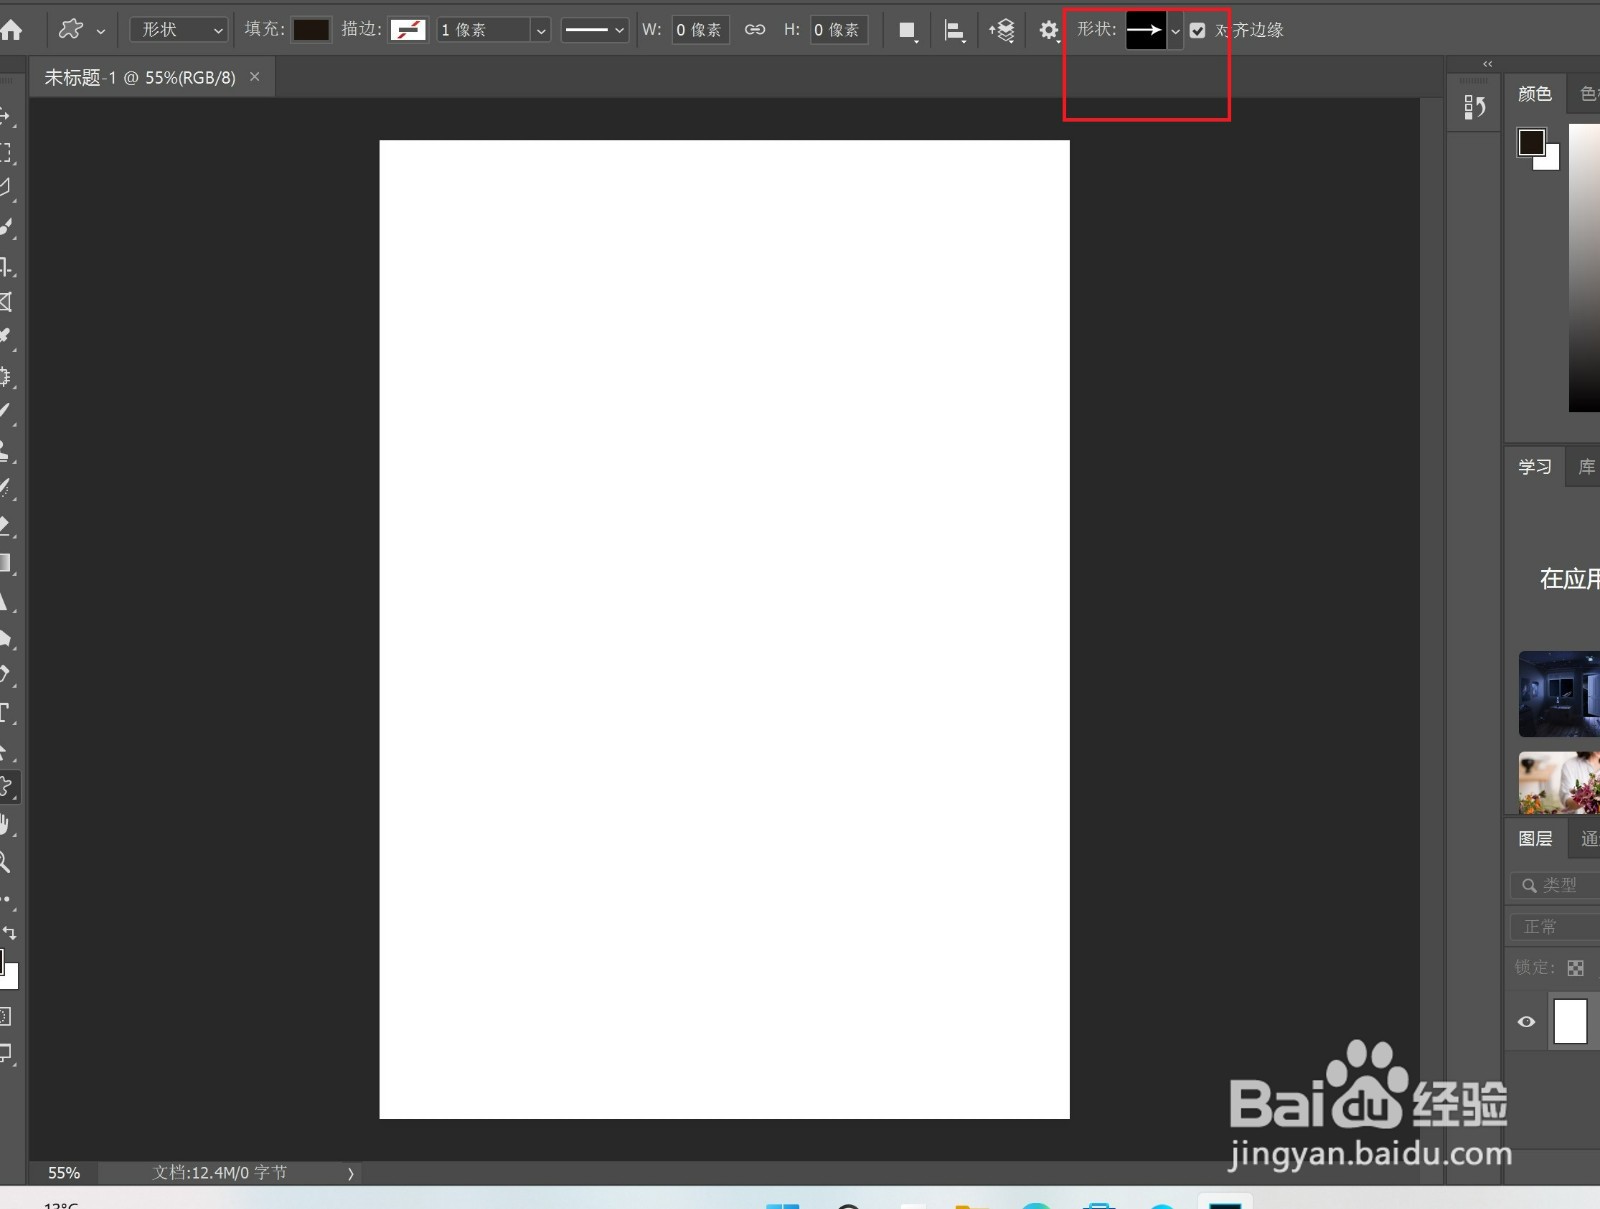The height and width of the screenshot is (1209, 1600).
Task: Open the path arrangement options
Action: pos(1002,31)
